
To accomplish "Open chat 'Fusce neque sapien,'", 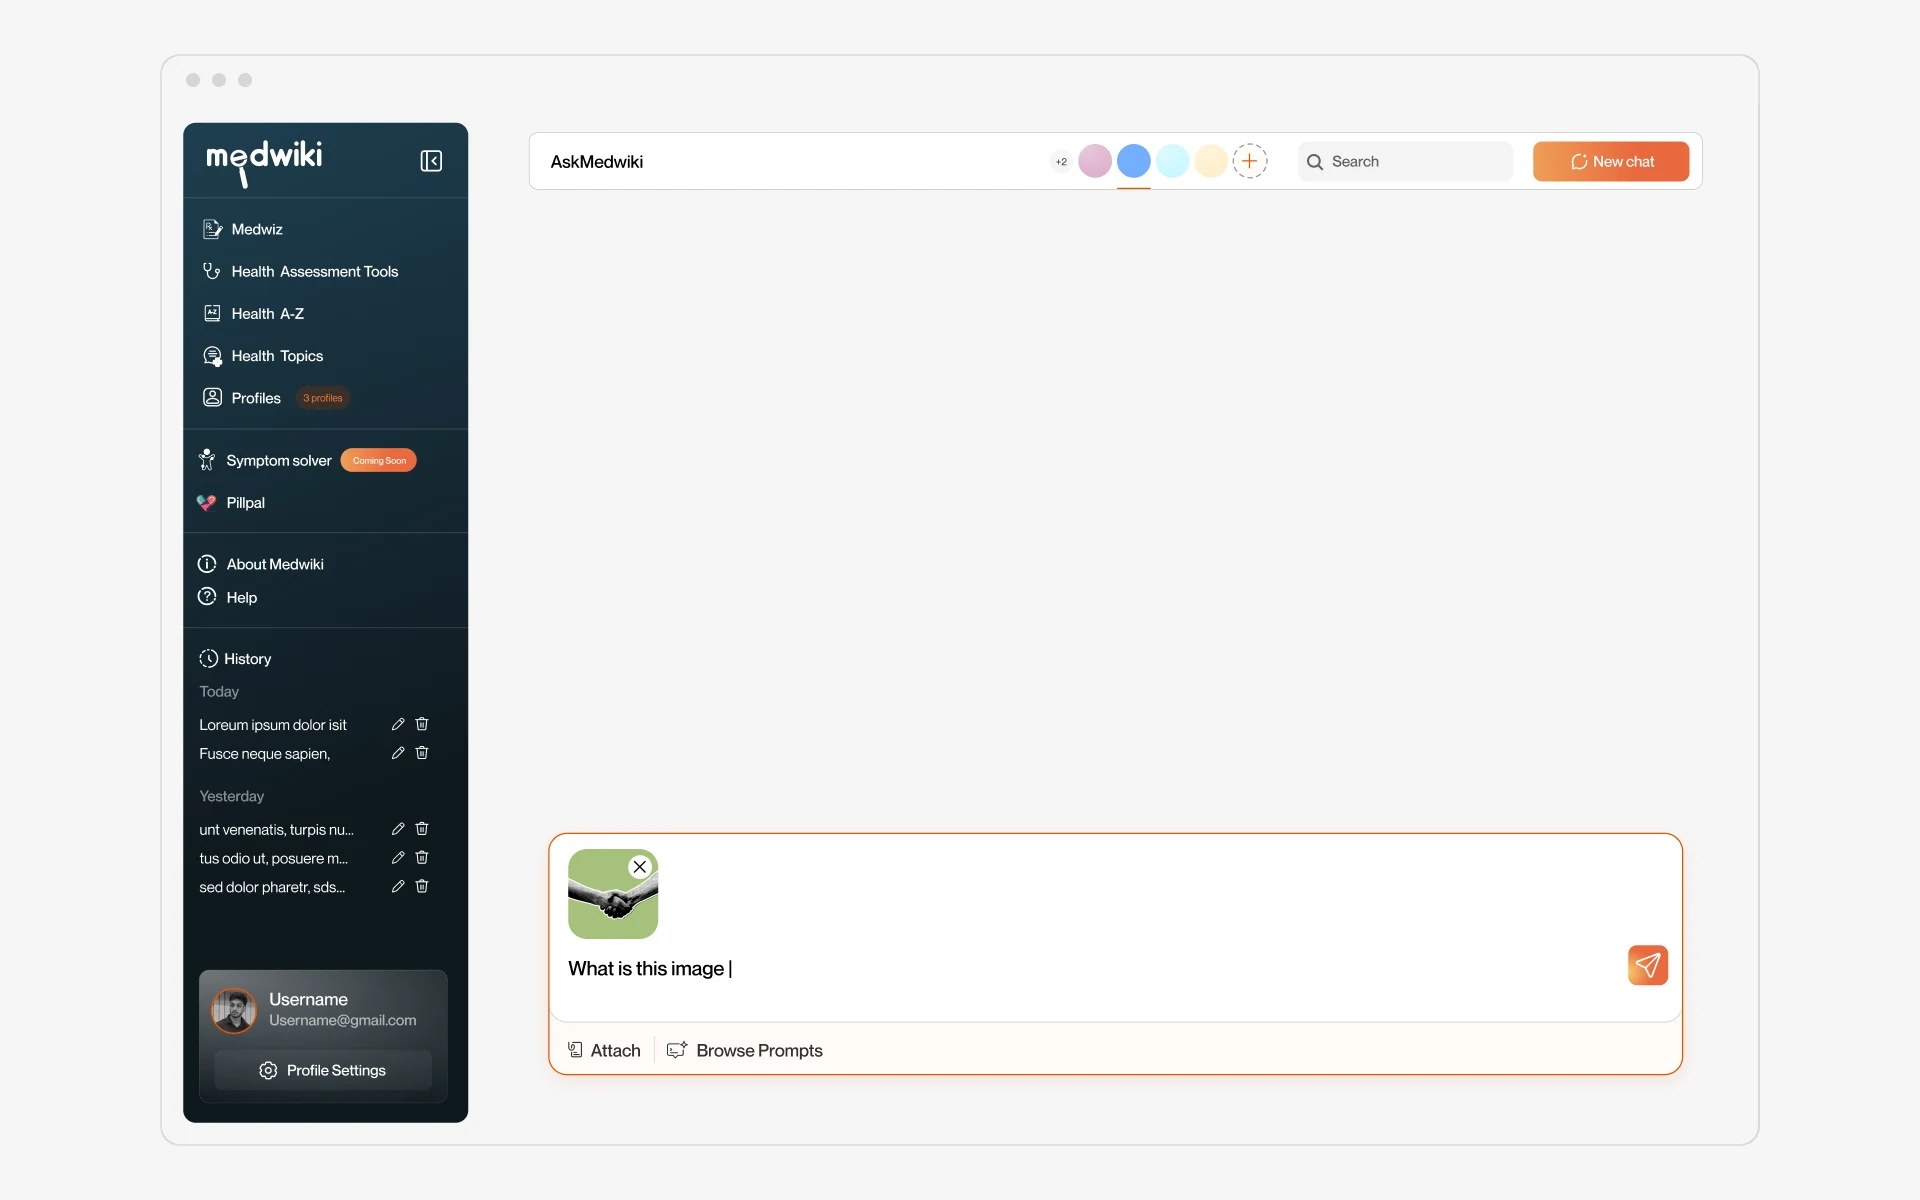I will click(265, 754).
